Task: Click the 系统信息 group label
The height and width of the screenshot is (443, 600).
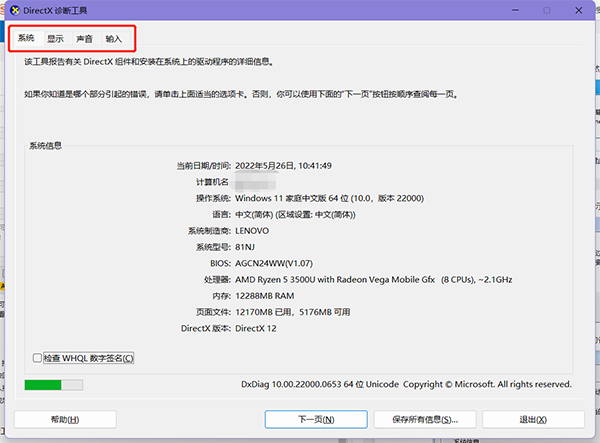Action: click(46, 145)
